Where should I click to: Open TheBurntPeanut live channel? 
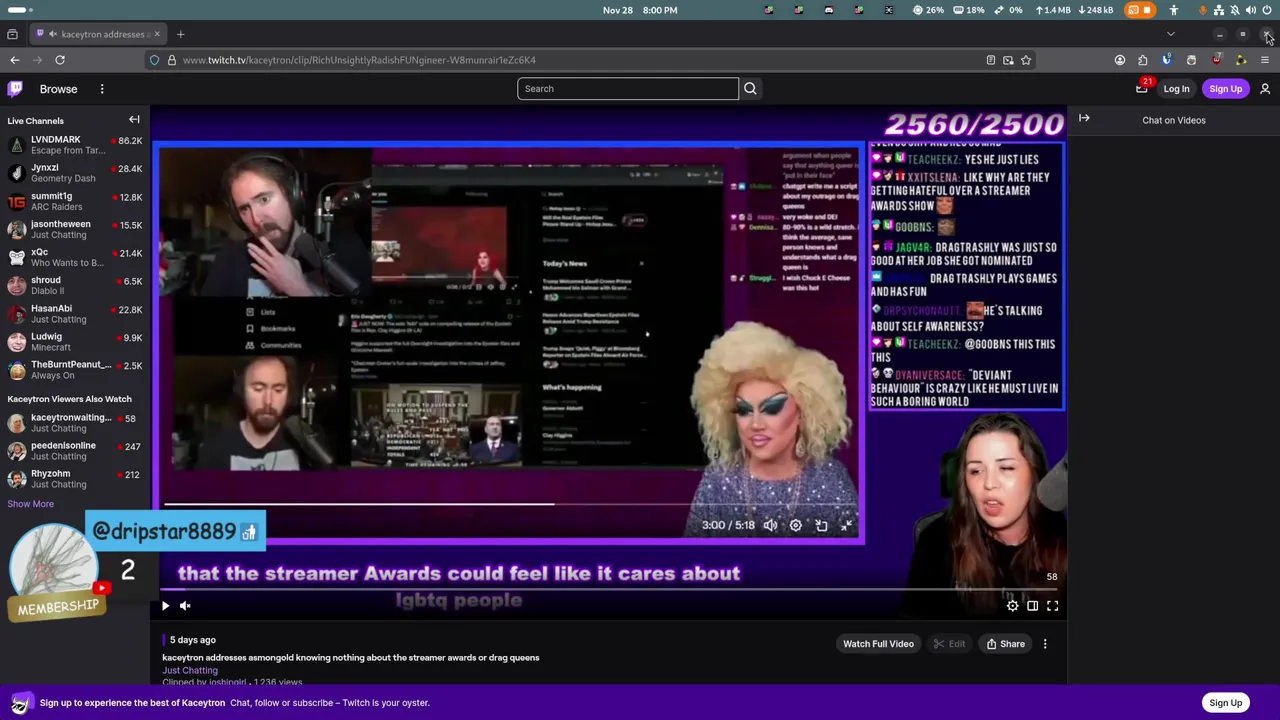75,370
